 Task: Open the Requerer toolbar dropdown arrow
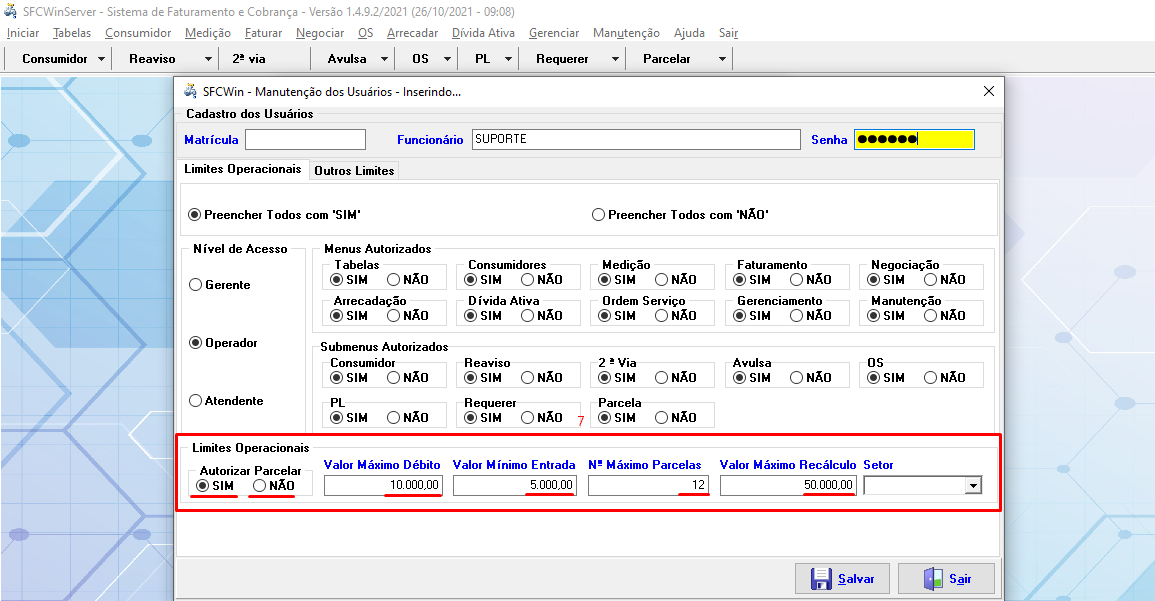click(x=615, y=59)
